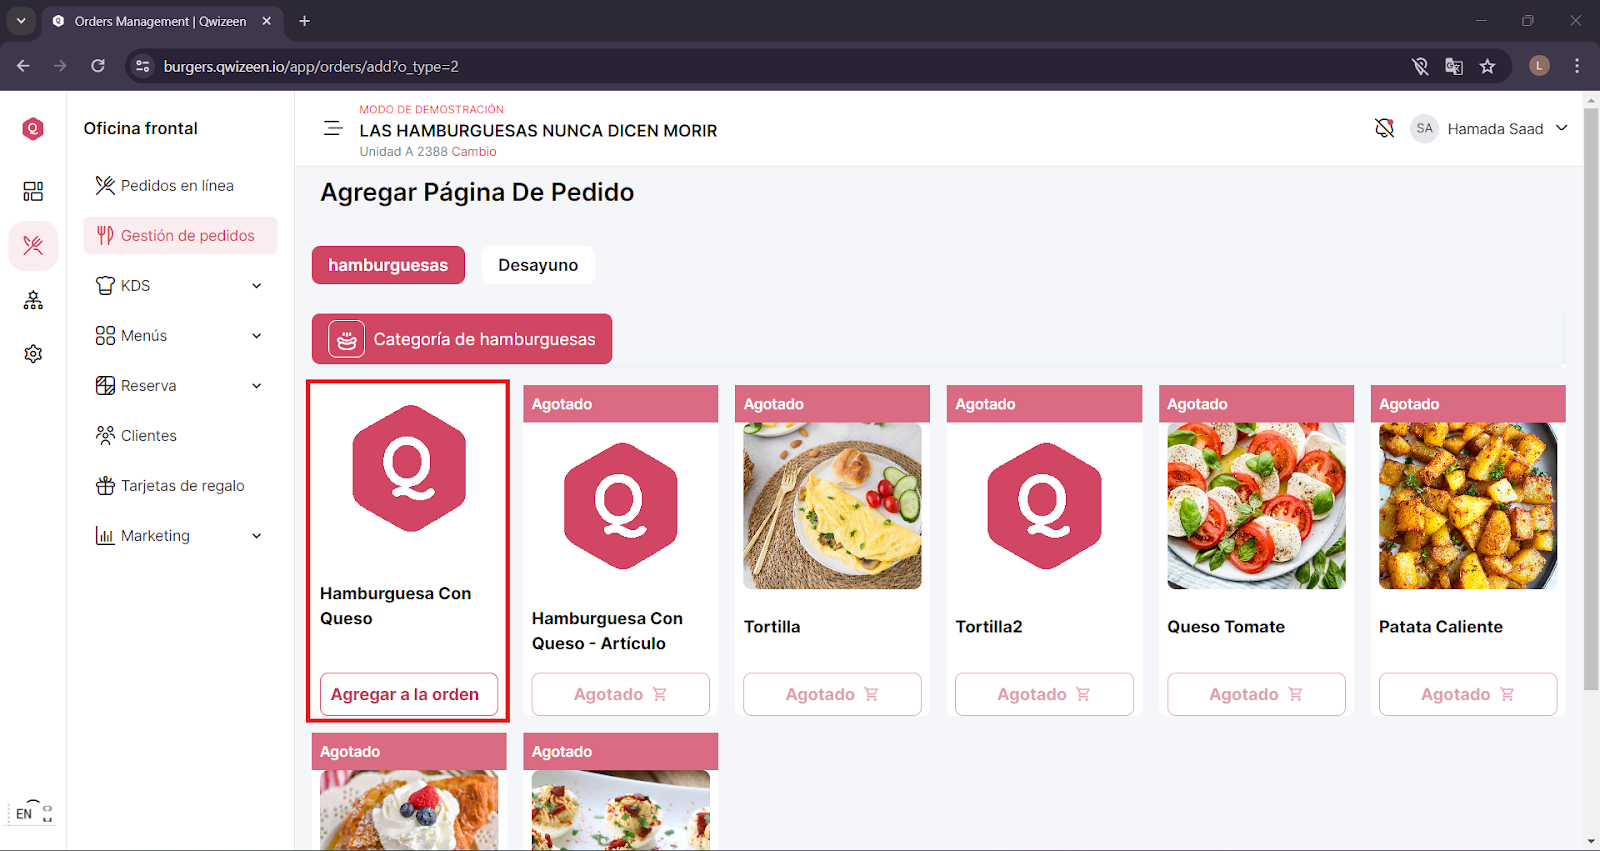Open the settings gear icon in the left rail
The height and width of the screenshot is (851, 1600).
point(33,354)
